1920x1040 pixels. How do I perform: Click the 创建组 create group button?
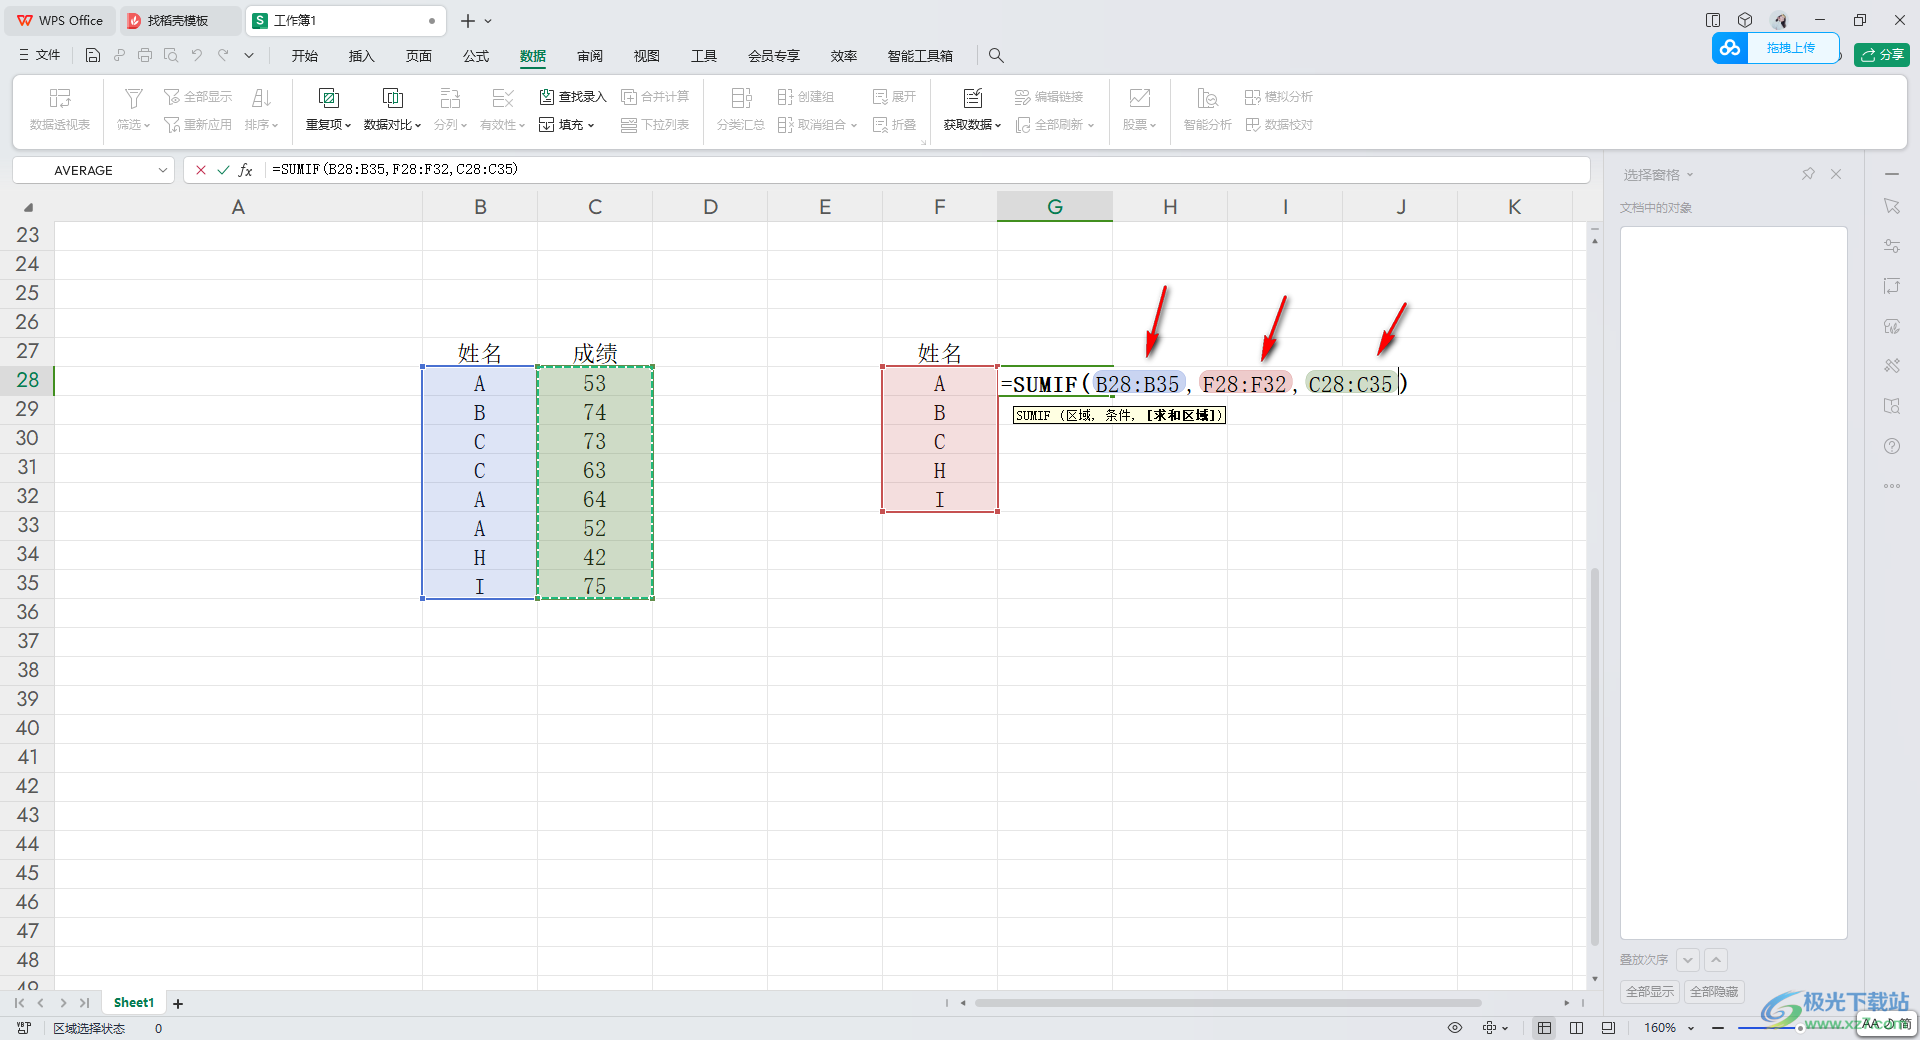[x=806, y=97]
